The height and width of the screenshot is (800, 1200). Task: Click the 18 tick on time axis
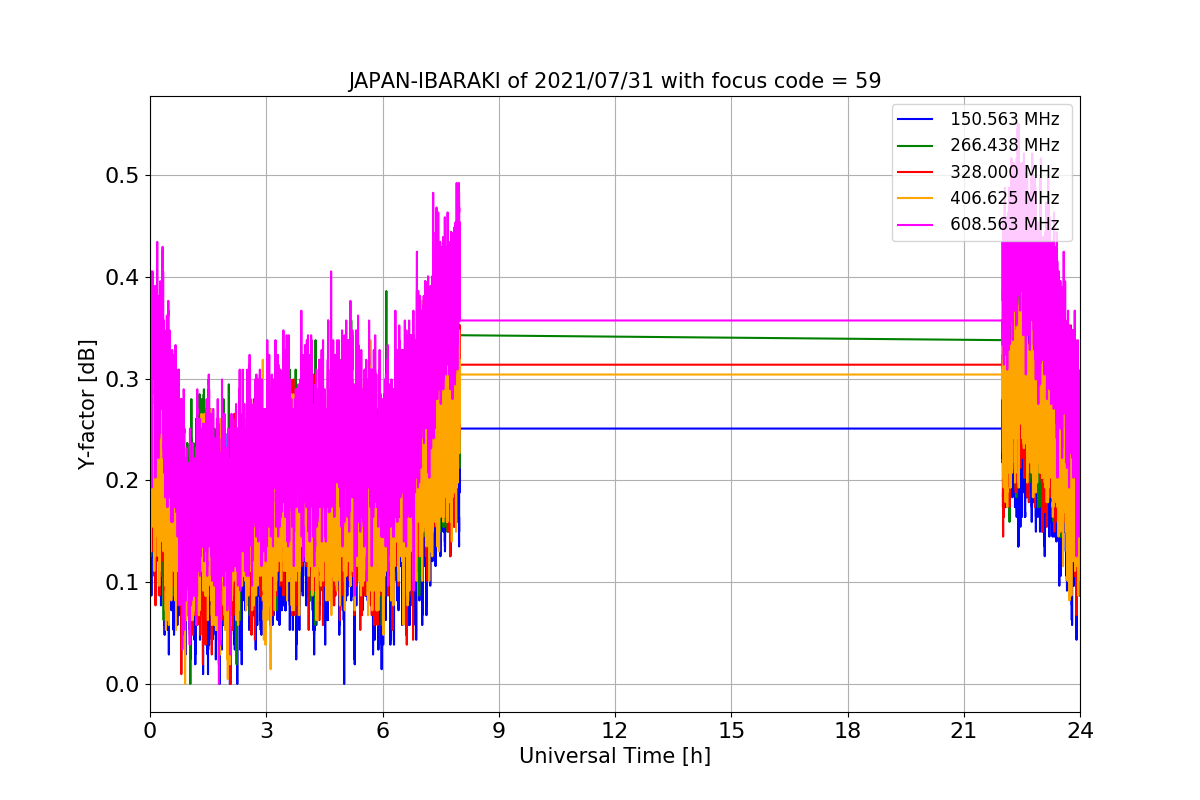pos(848,730)
